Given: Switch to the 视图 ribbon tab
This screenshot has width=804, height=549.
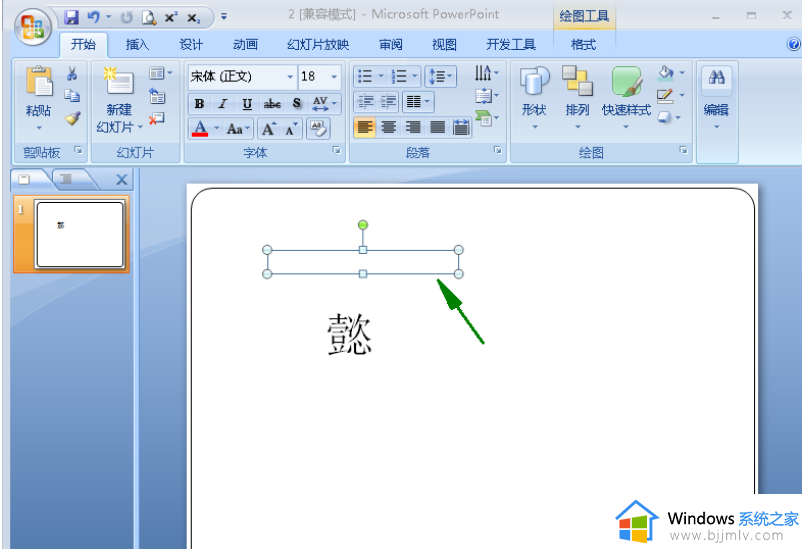Looking at the screenshot, I should 444,45.
